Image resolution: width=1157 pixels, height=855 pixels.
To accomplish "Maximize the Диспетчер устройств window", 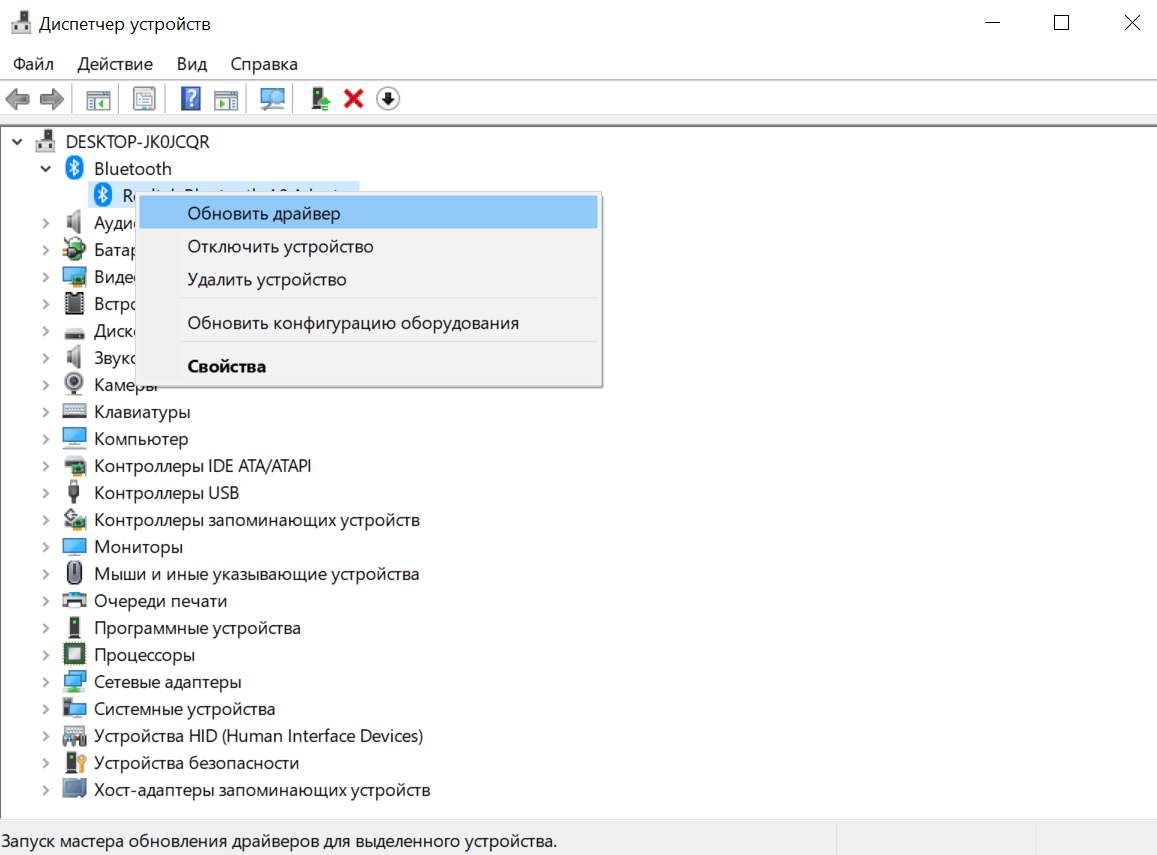I will point(1061,23).
